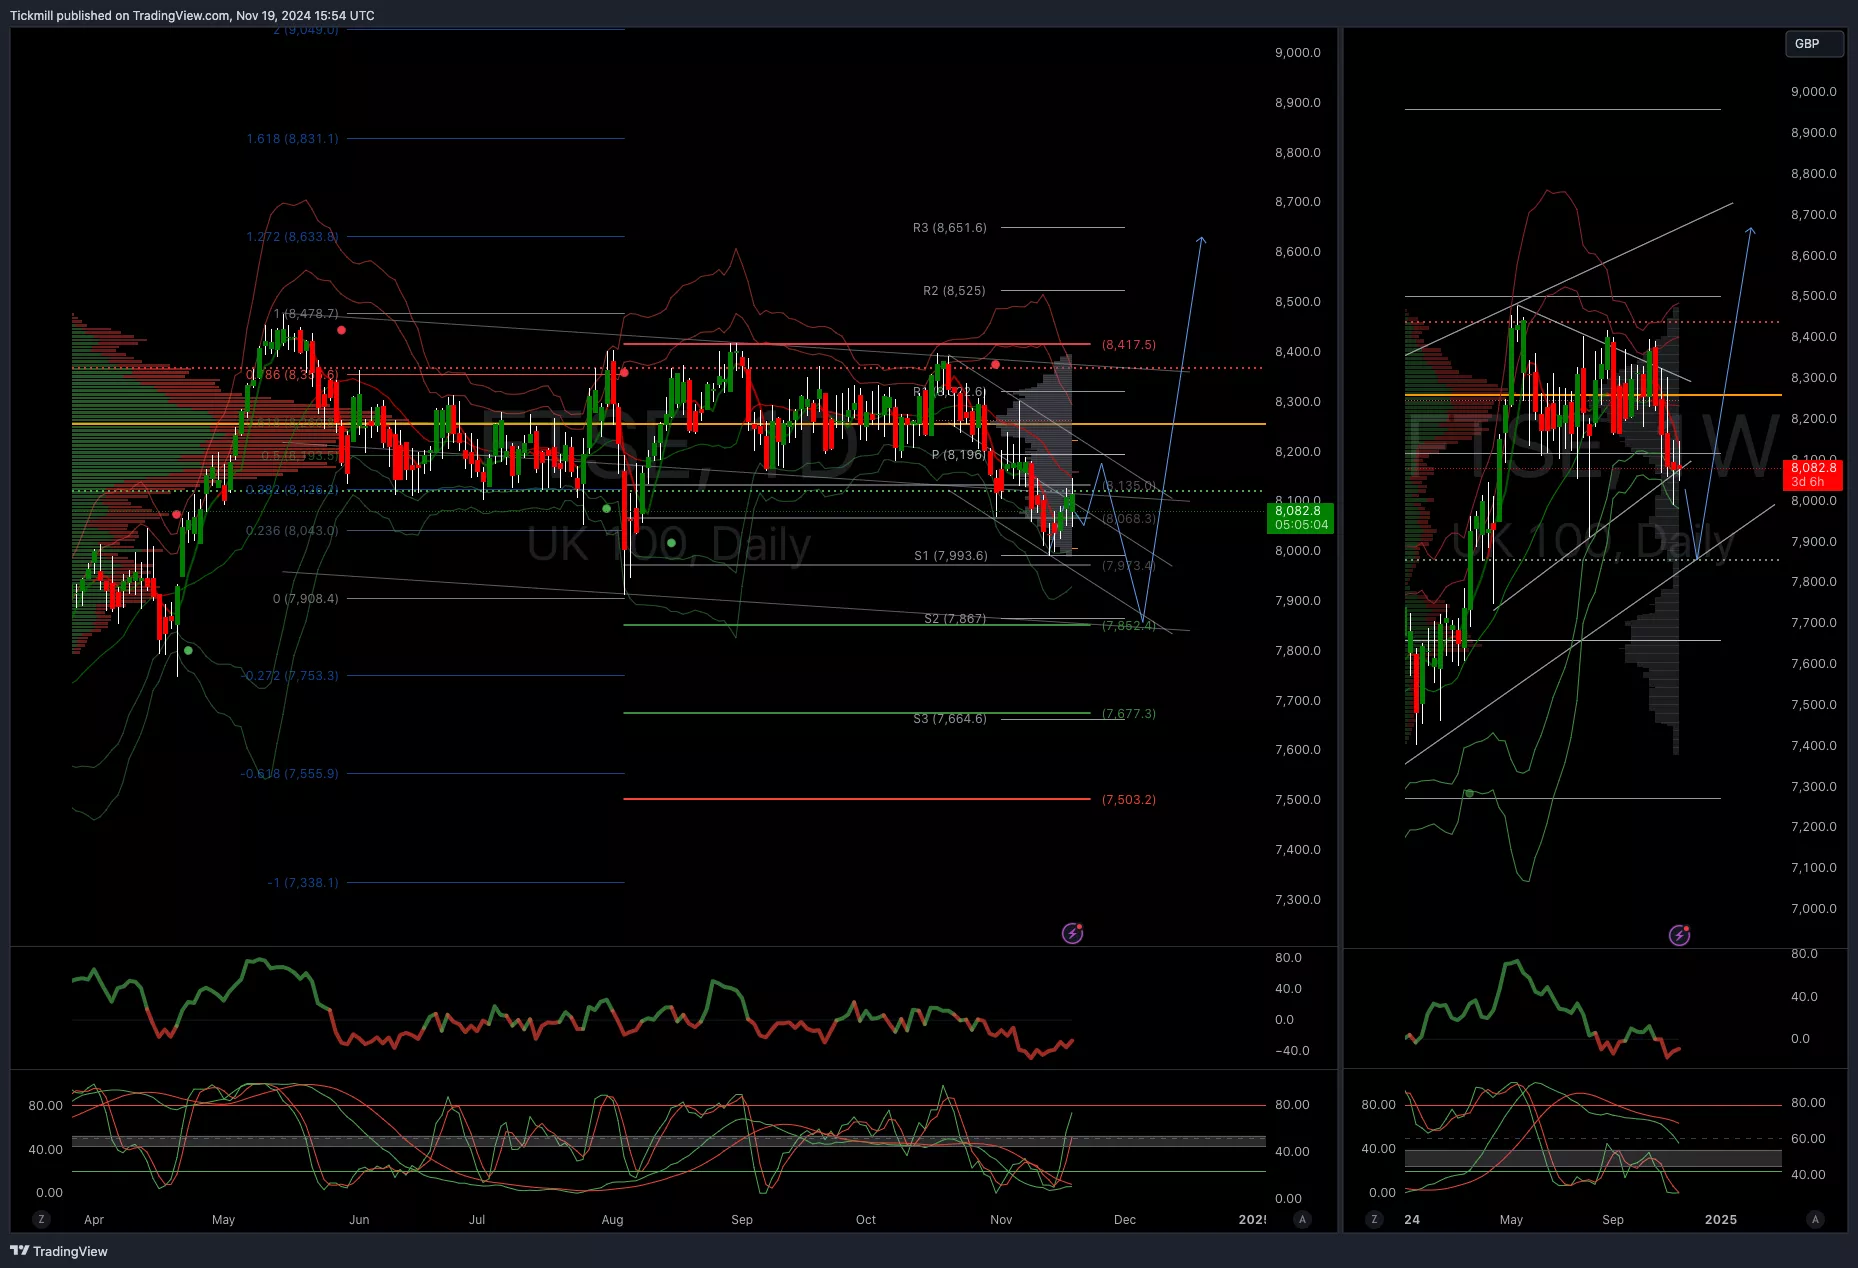Image resolution: width=1858 pixels, height=1268 pixels.
Task: Click the lightning bolt icon on the weekly chart
Action: tap(1679, 935)
